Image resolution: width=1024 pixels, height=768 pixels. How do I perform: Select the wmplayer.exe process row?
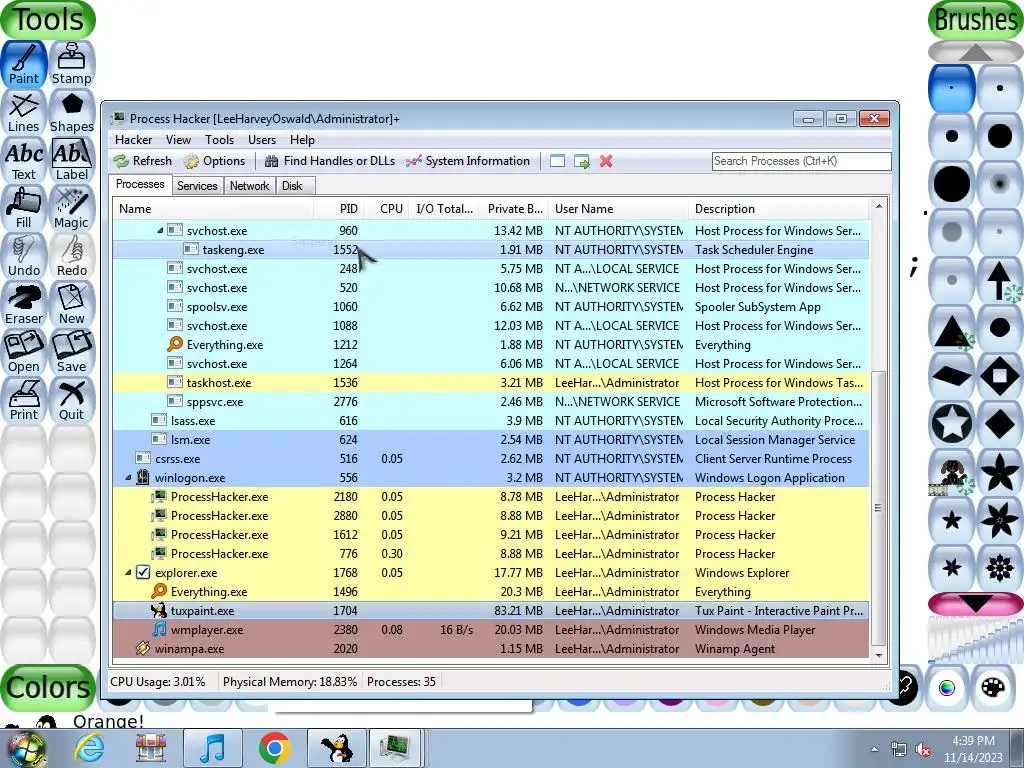coord(491,630)
